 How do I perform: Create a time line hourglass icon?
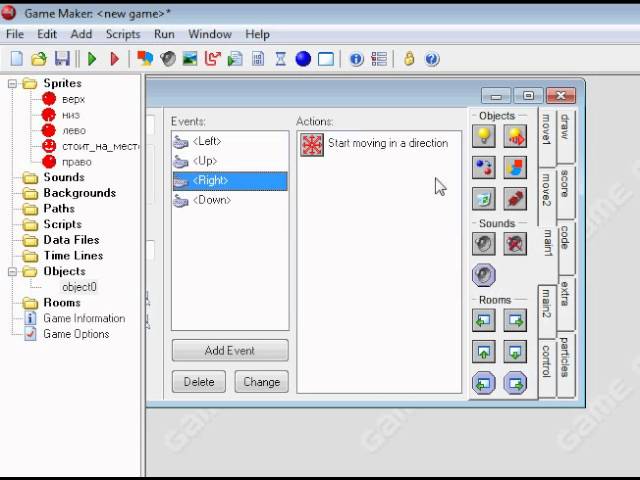coord(280,59)
